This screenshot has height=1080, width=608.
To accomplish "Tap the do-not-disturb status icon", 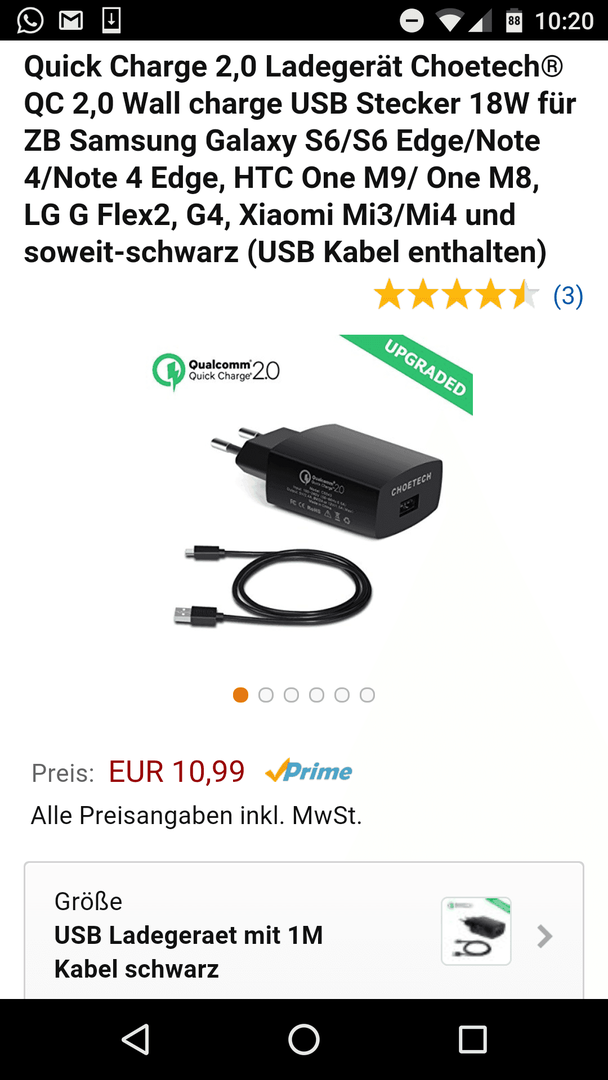I will tap(412, 21).
